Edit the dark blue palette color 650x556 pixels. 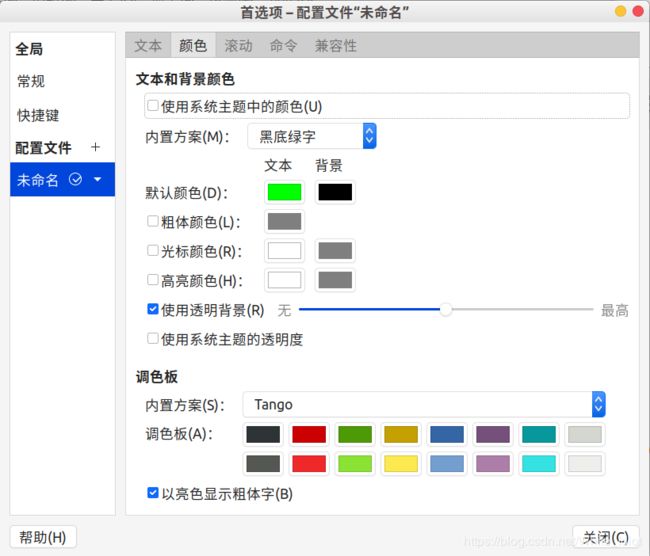447,435
